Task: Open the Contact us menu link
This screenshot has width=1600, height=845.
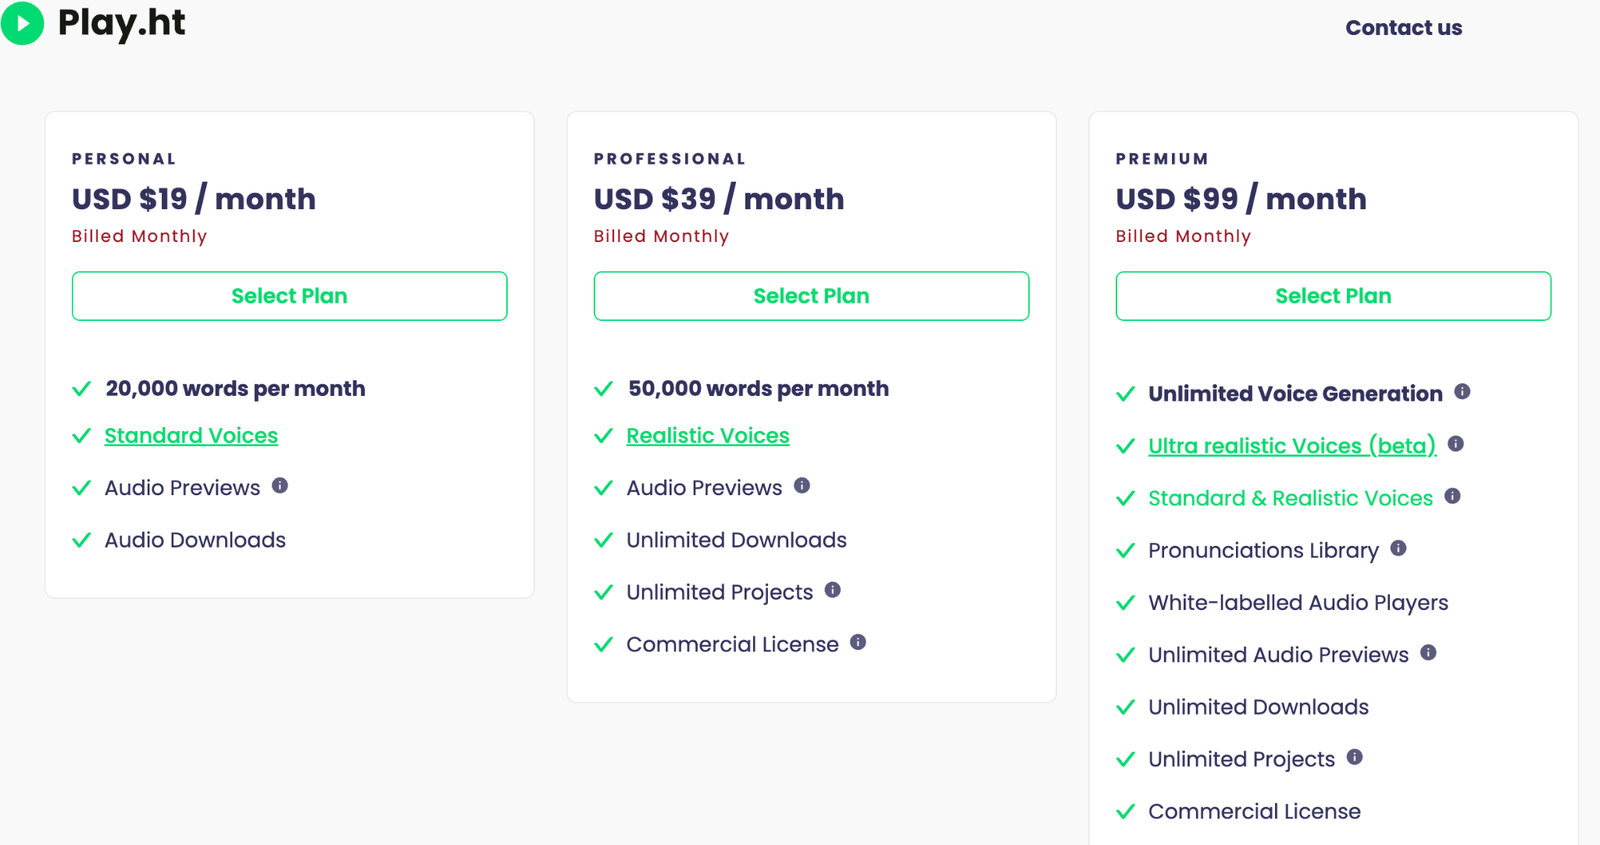Action: tap(1403, 28)
